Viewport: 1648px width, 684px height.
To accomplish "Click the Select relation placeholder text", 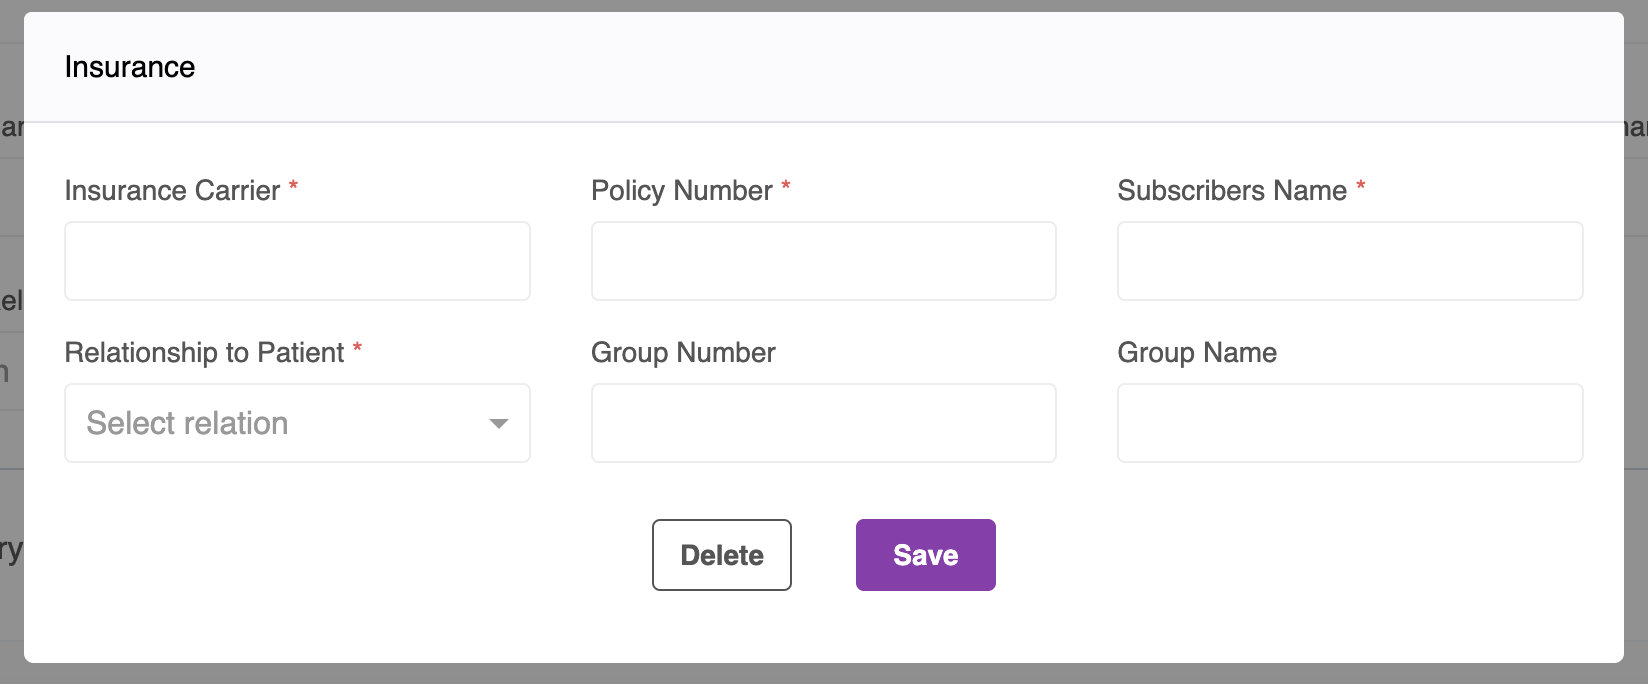I will click(187, 423).
